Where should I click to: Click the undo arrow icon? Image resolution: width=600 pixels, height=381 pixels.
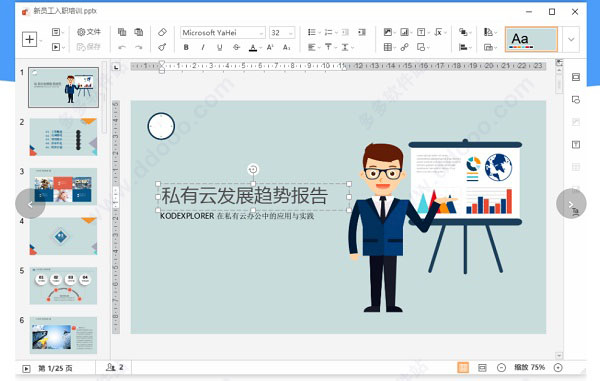[x=122, y=47]
